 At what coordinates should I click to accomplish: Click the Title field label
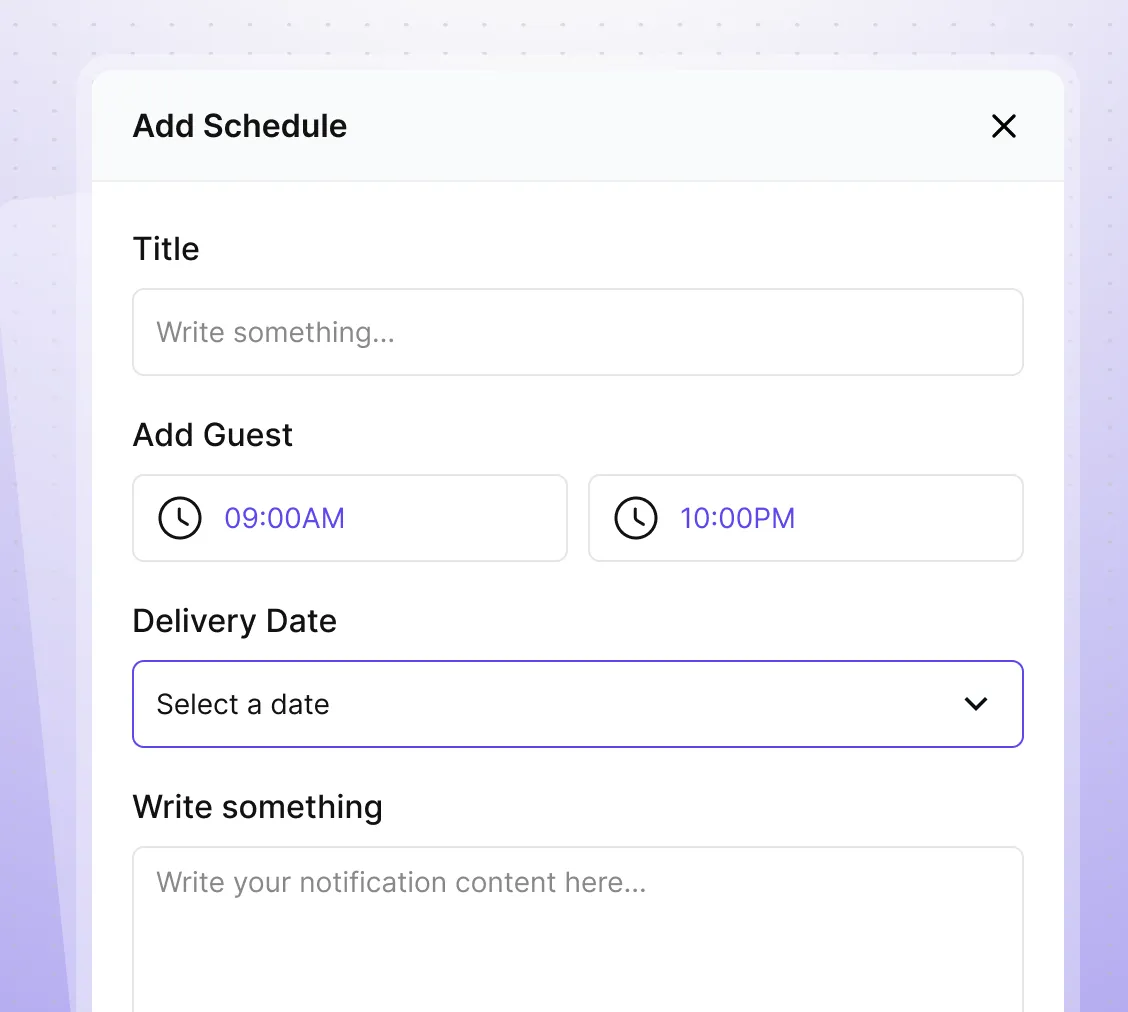[x=166, y=249]
